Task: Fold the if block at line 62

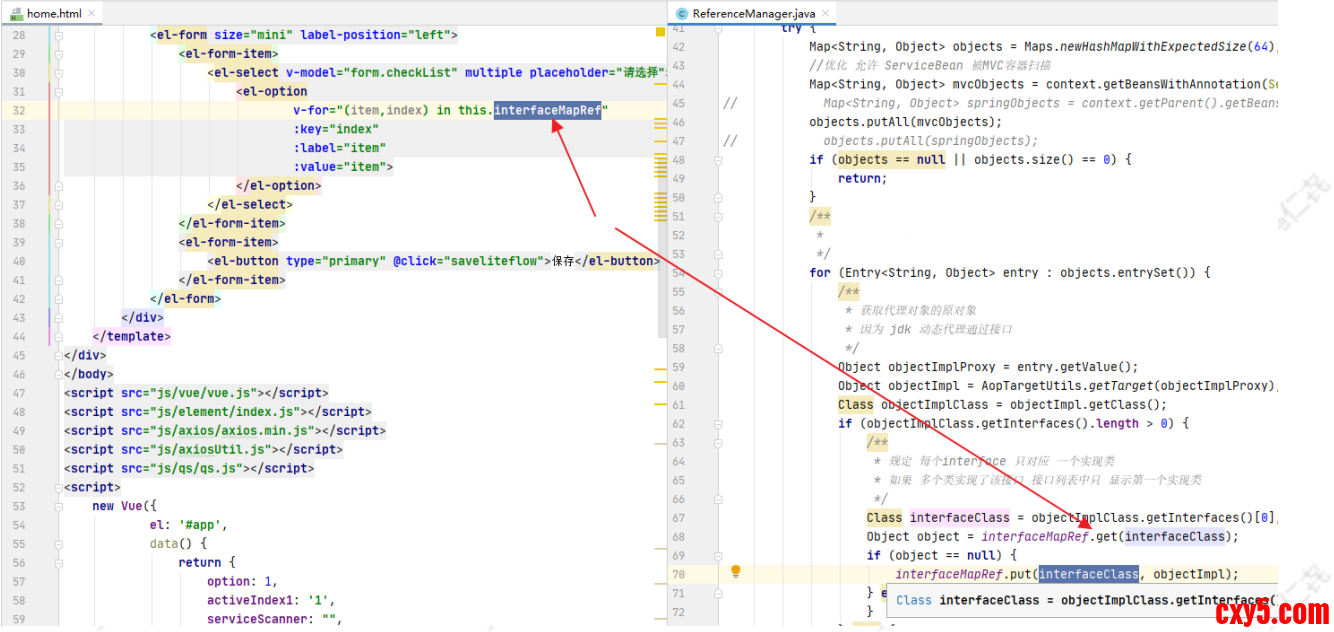Action: click(716, 424)
